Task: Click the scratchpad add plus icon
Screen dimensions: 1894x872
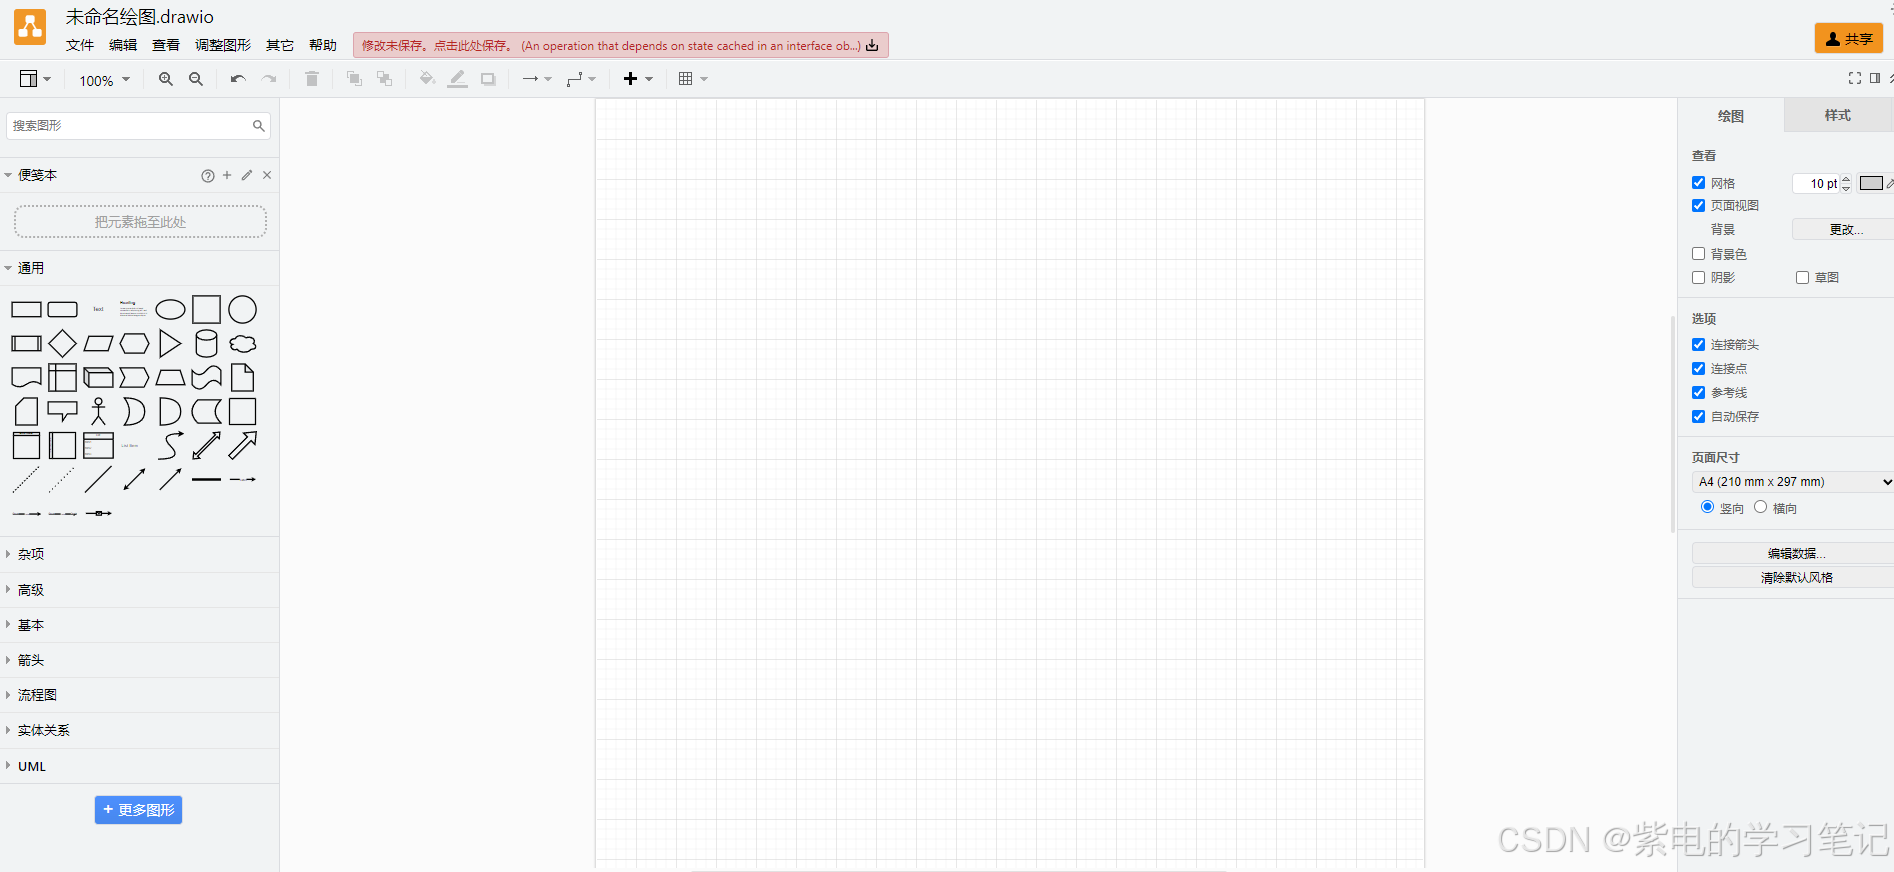Action: pos(227,175)
